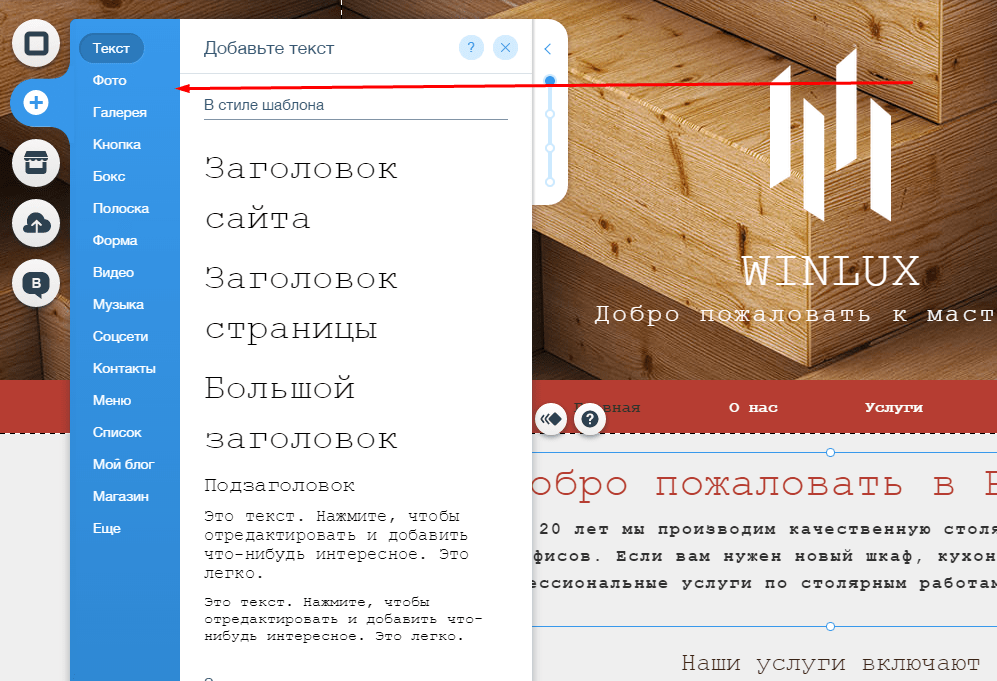
Task: Select the Контакты category
Action: (x=124, y=368)
